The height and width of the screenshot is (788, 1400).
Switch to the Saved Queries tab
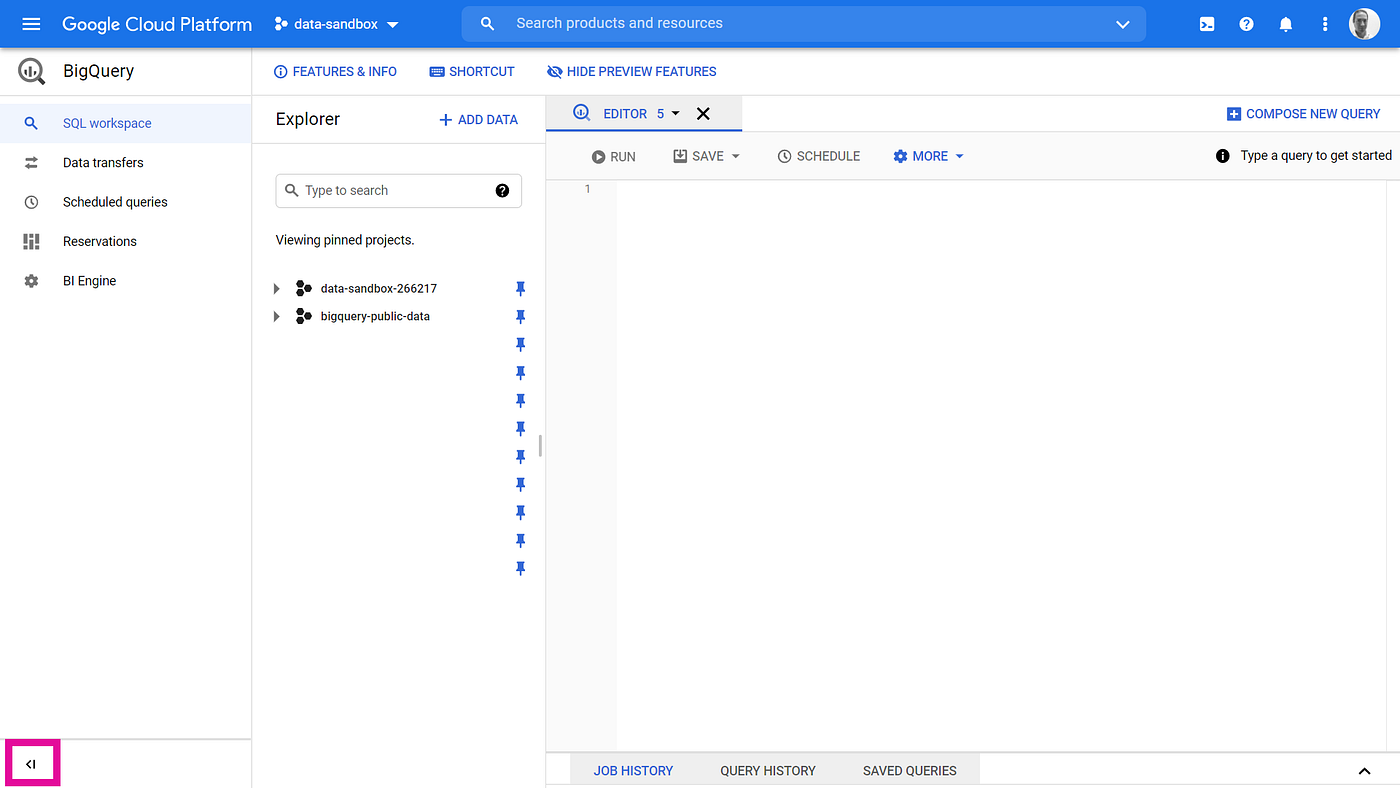(x=908, y=770)
